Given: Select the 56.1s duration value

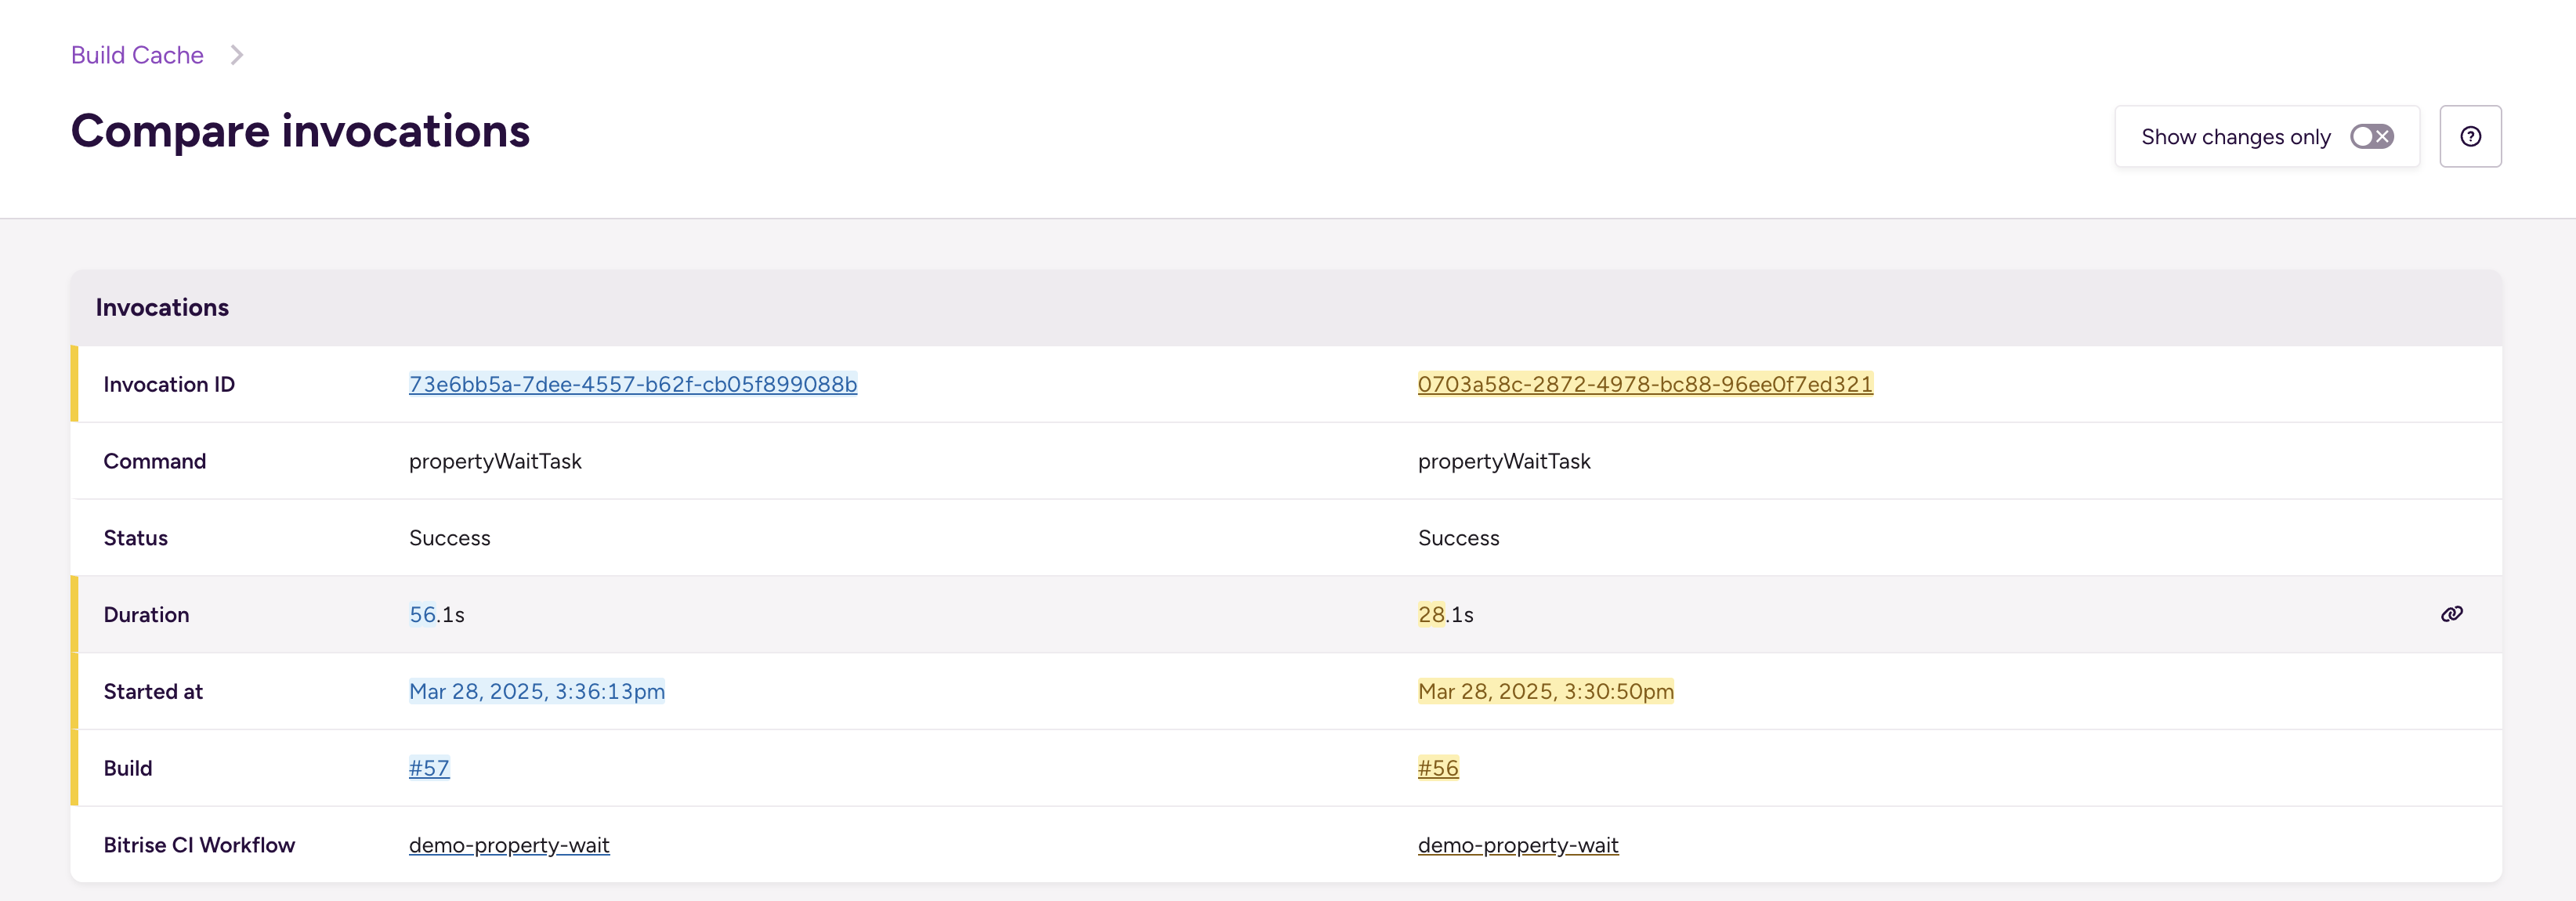Looking at the screenshot, I should coord(437,615).
